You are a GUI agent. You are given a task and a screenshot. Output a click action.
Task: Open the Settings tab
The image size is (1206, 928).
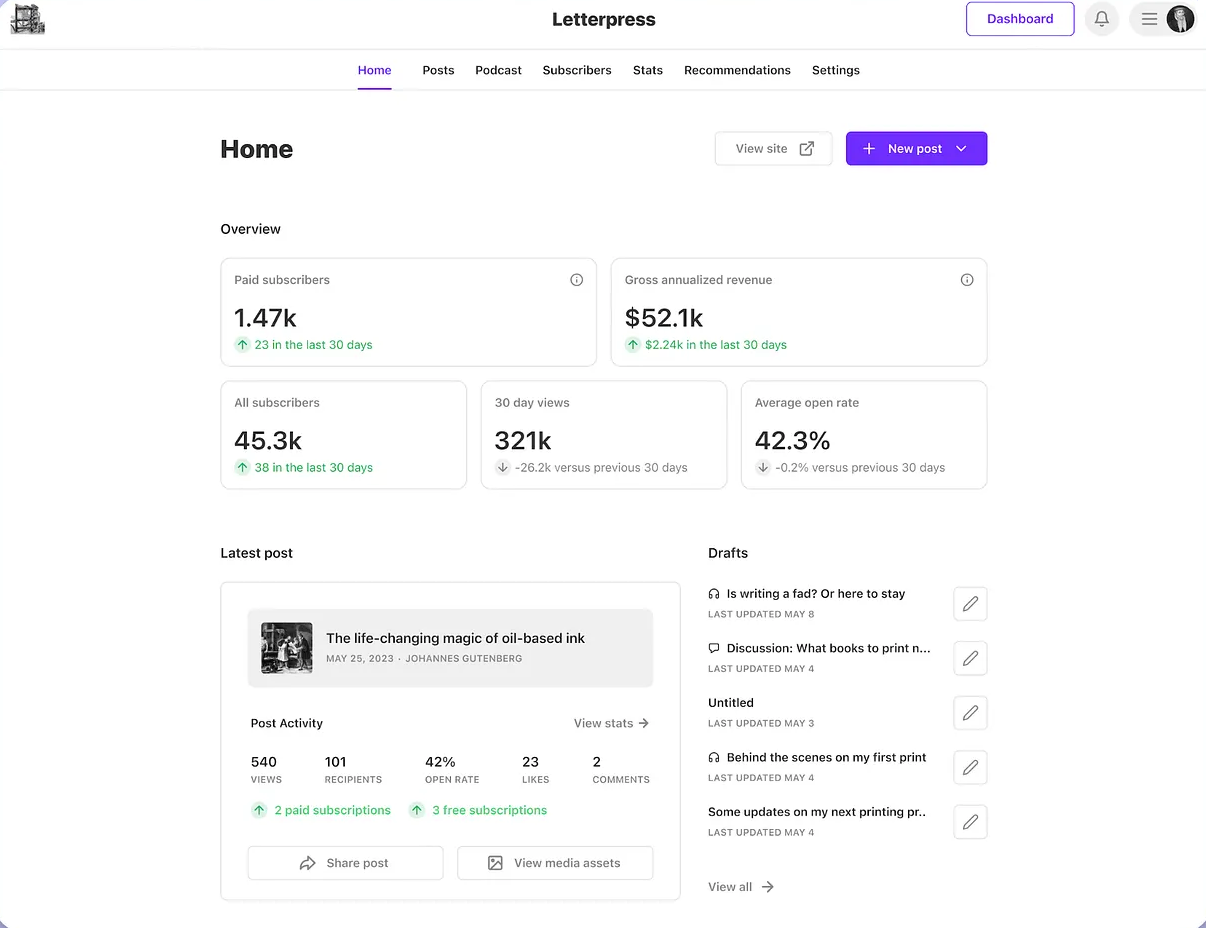pos(836,70)
